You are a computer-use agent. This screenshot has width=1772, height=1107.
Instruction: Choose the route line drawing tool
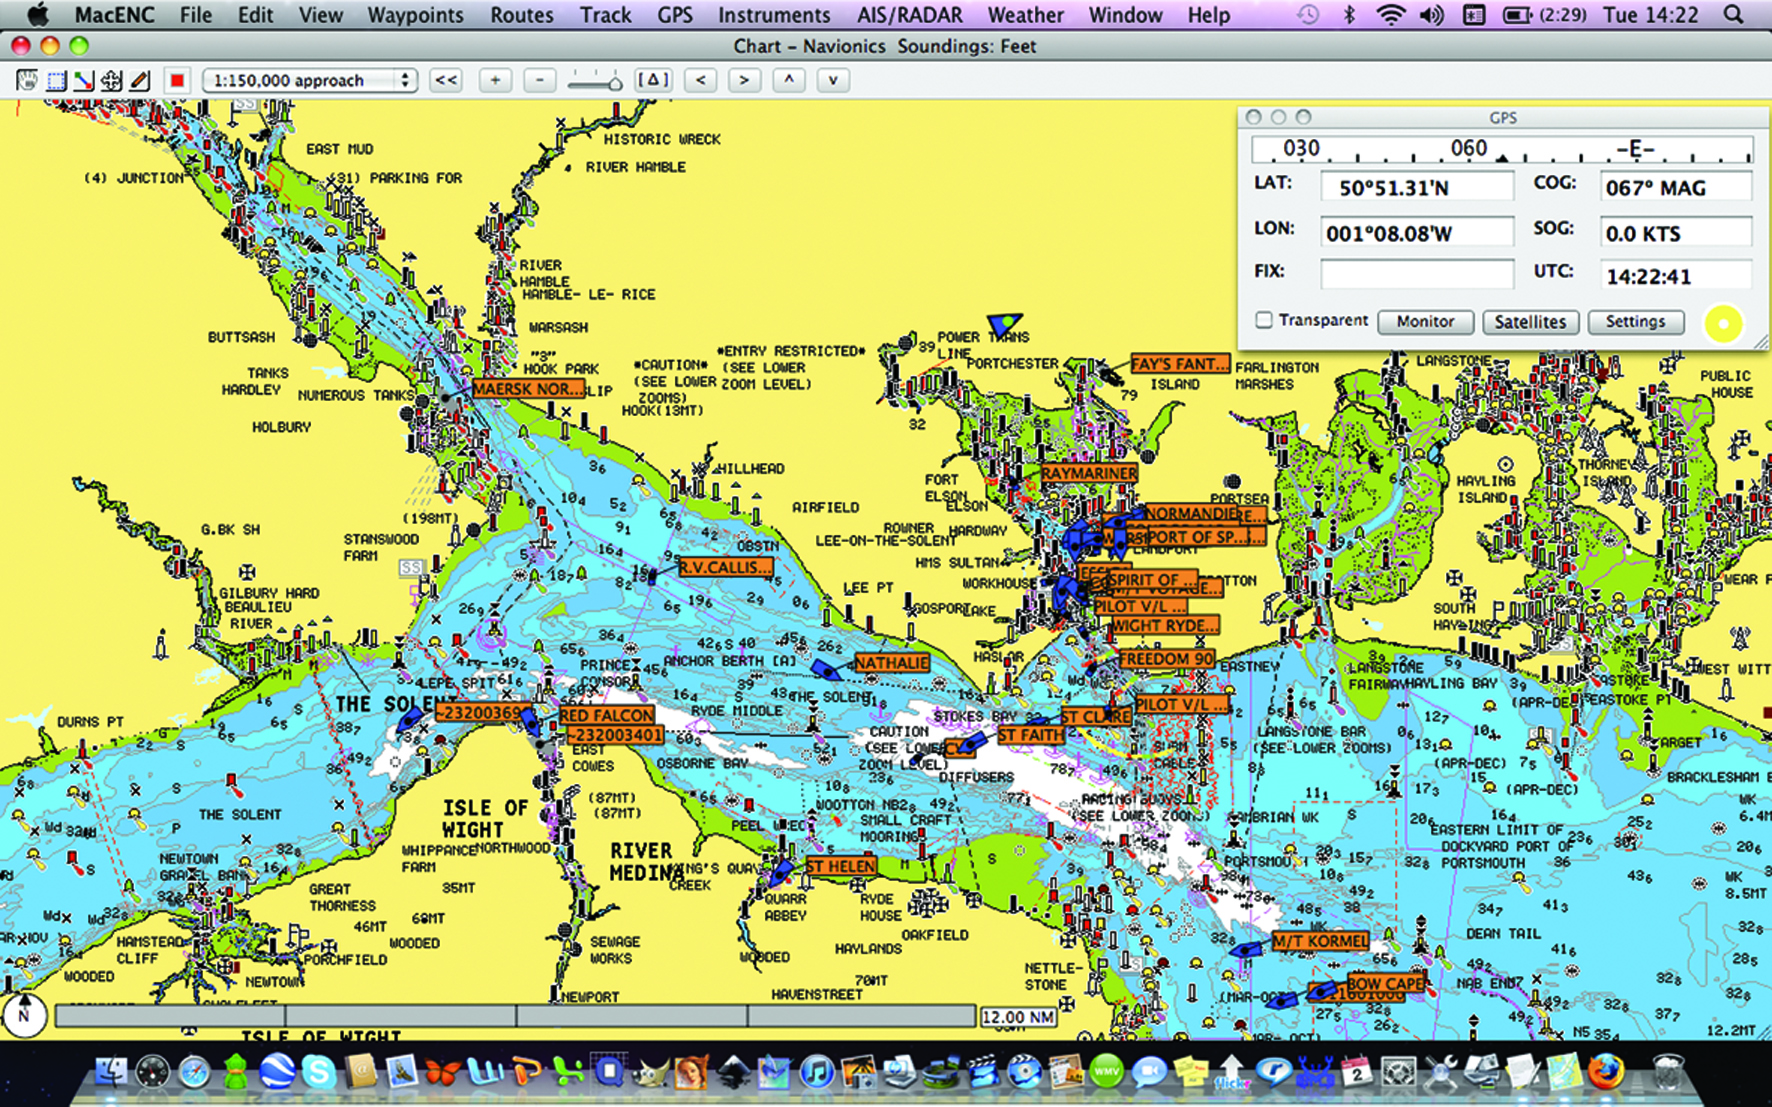[x=84, y=81]
